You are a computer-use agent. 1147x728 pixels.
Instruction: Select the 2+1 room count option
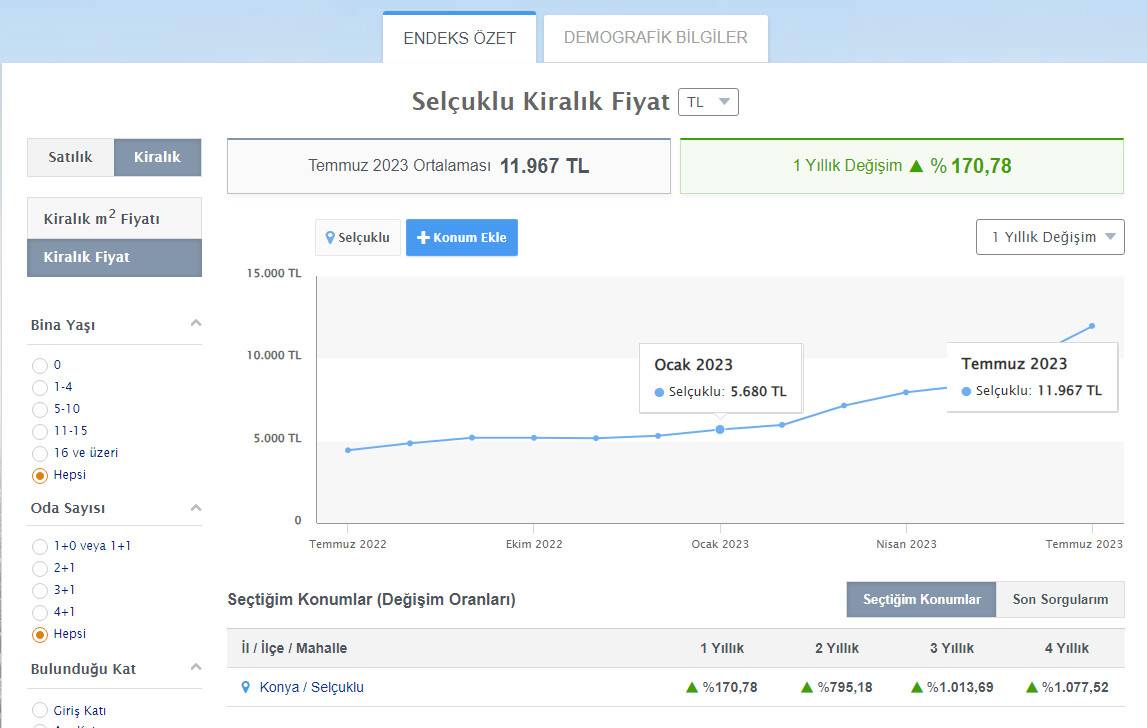[40, 568]
